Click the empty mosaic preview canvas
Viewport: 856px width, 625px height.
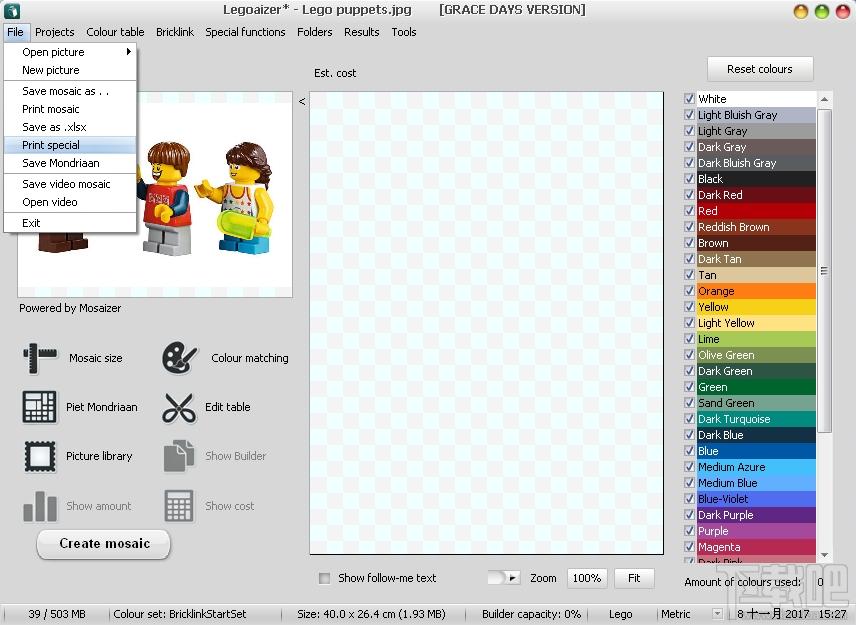click(486, 323)
